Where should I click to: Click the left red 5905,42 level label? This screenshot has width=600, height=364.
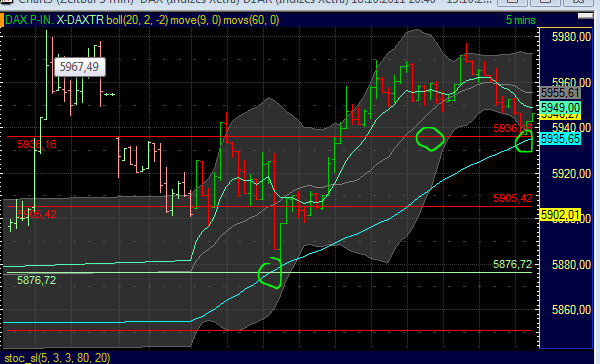tap(37, 214)
